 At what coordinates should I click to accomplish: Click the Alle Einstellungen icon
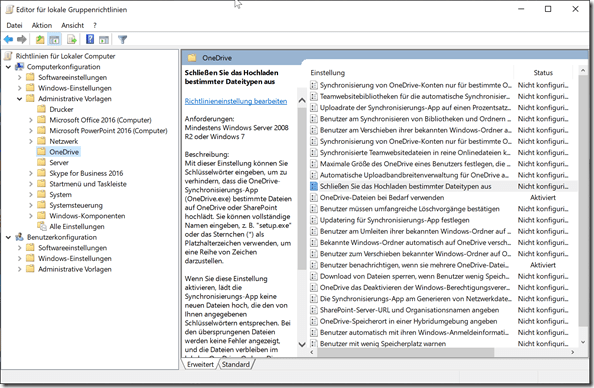coord(42,227)
